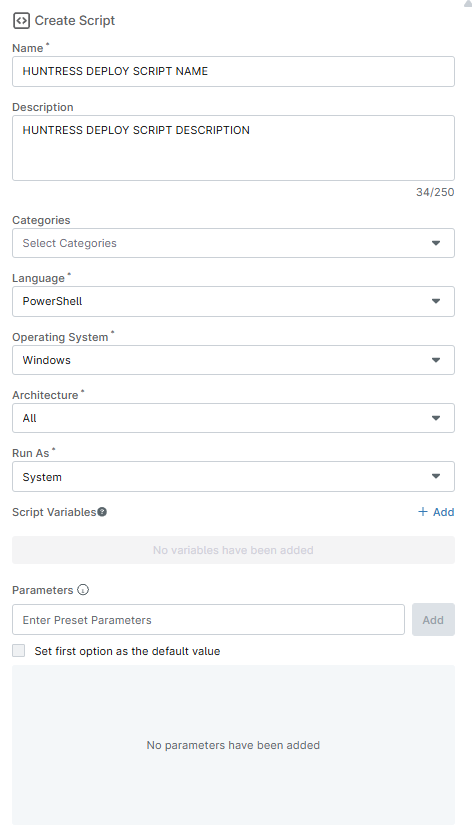Click the scroll up arrow at top right
Screen dimensions: 472x840
tap(468, 3)
